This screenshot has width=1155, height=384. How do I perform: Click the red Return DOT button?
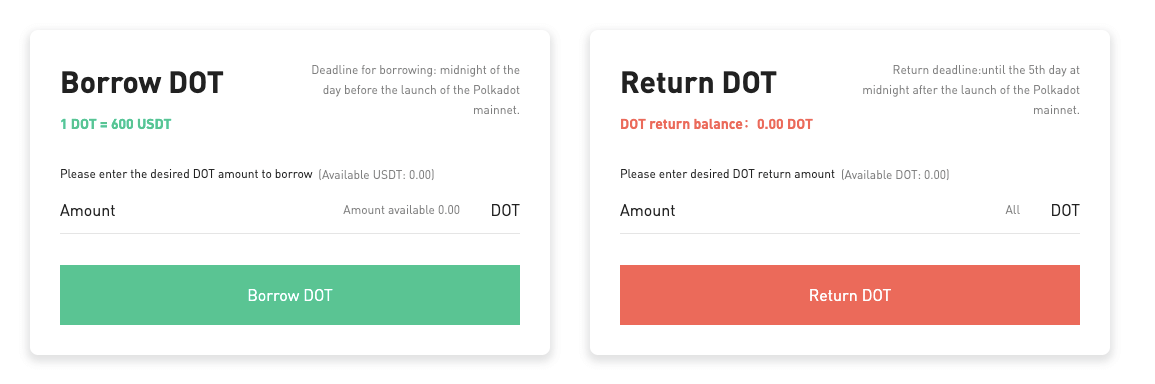click(x=850, y=295)
